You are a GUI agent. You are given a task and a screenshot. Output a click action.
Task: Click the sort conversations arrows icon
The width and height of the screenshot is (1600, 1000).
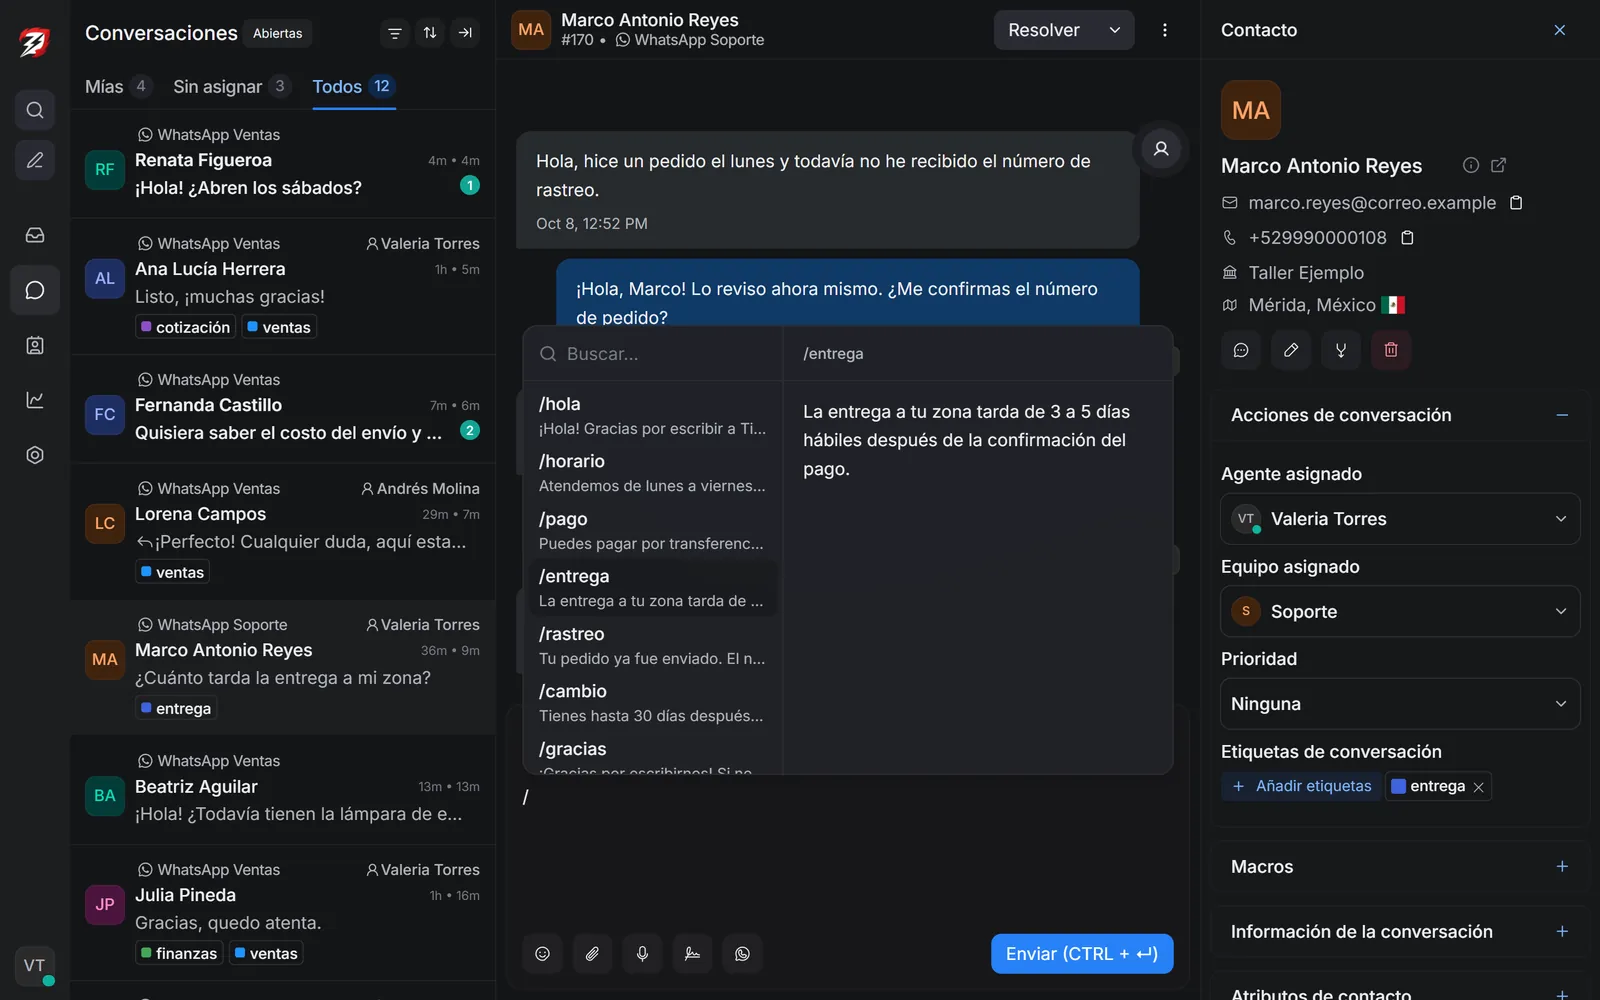[430, 33]
